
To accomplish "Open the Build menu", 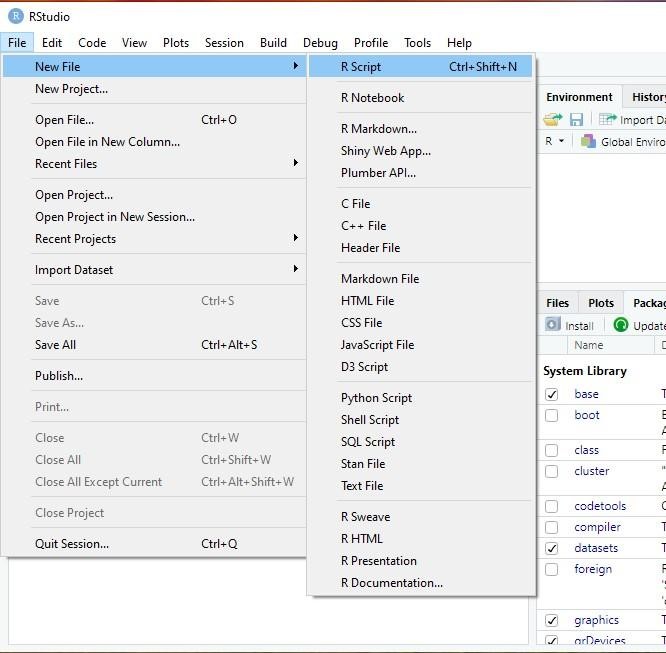I will pos(273,43).
